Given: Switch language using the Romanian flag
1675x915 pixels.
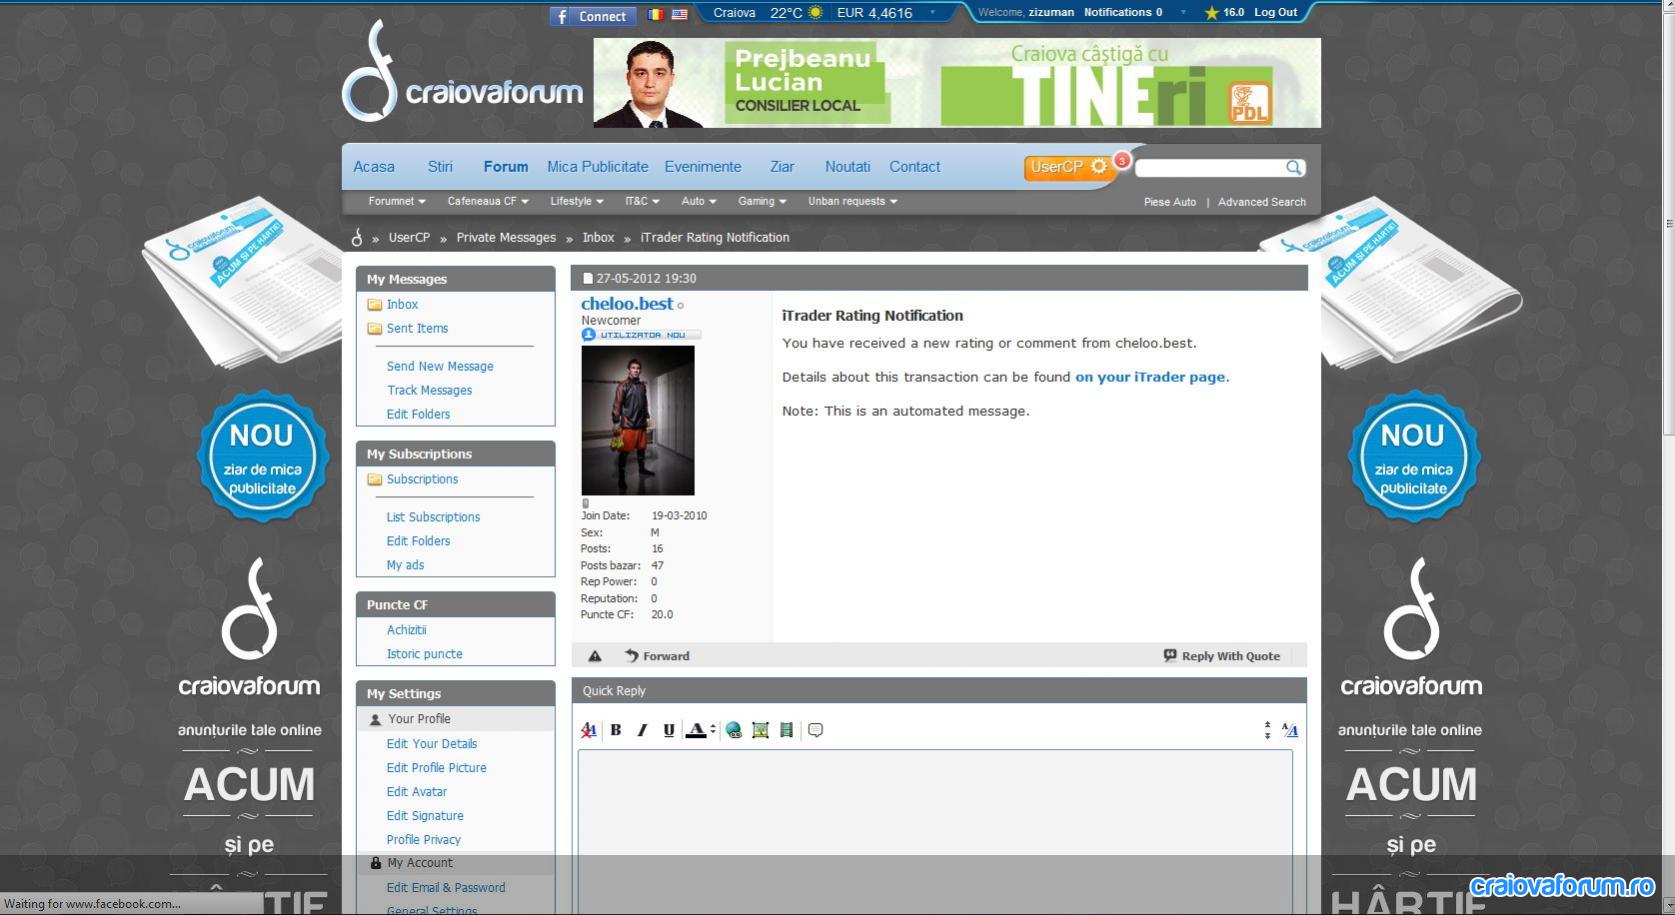Looking at the screenshot, I should pyautogui.click(x=656, y=14).
